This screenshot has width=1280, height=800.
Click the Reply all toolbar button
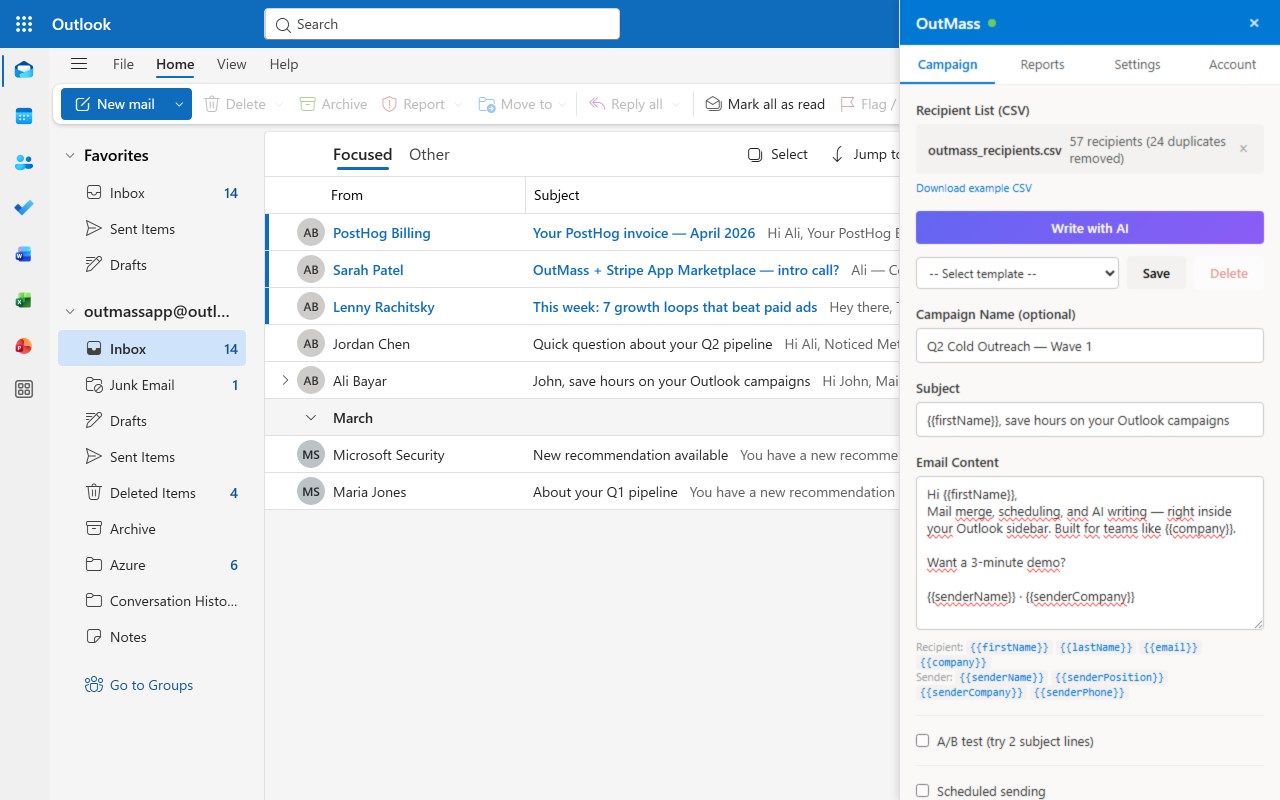pyautogui.click(x=626, y=104)
